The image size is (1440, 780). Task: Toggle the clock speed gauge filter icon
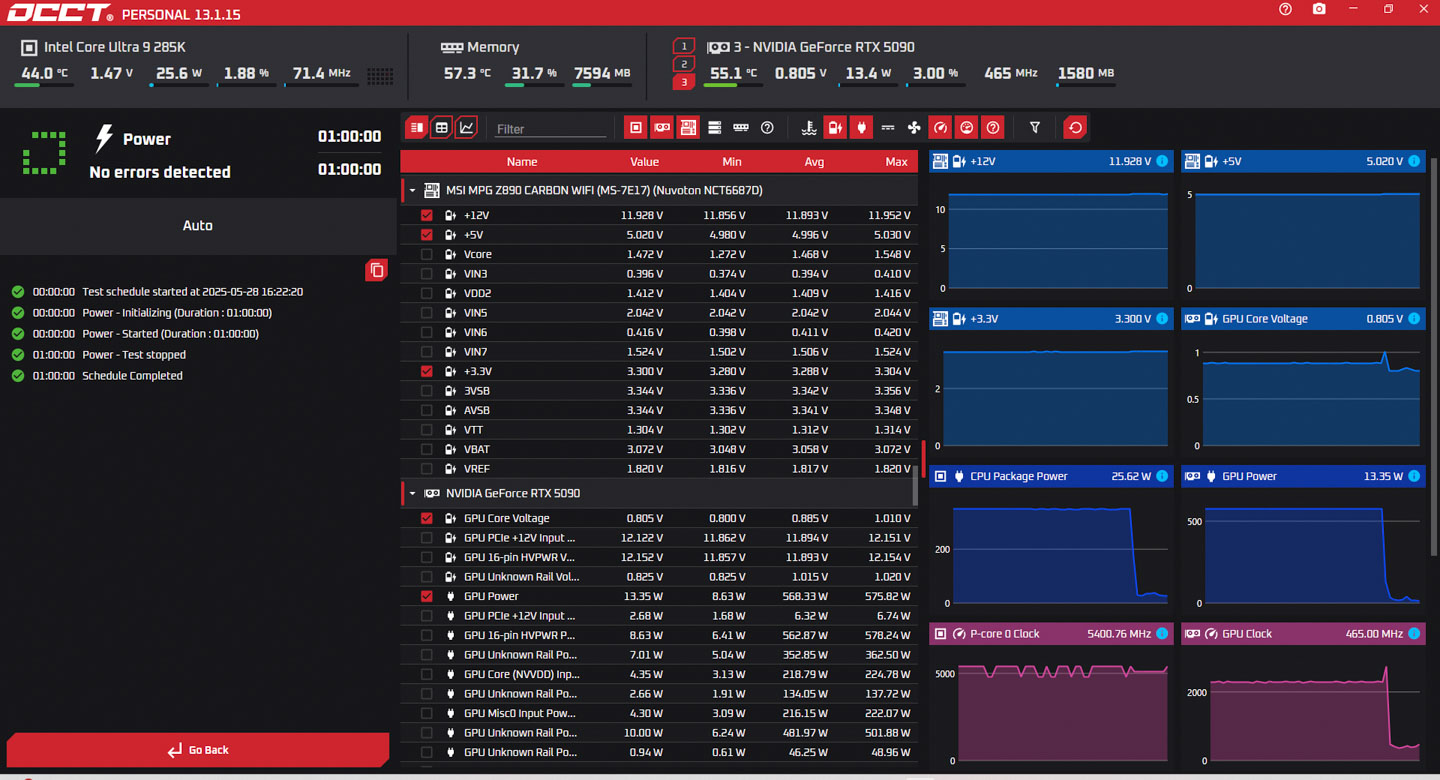(940, 128)
